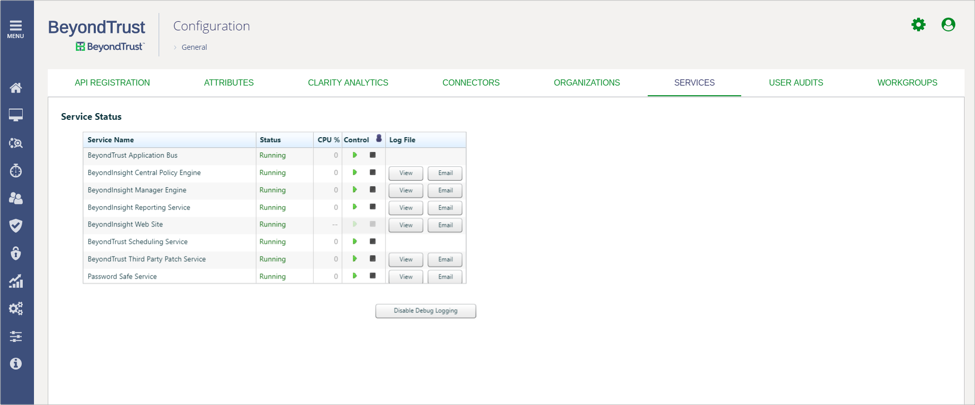Click the info icon in the sidebar

16,364
